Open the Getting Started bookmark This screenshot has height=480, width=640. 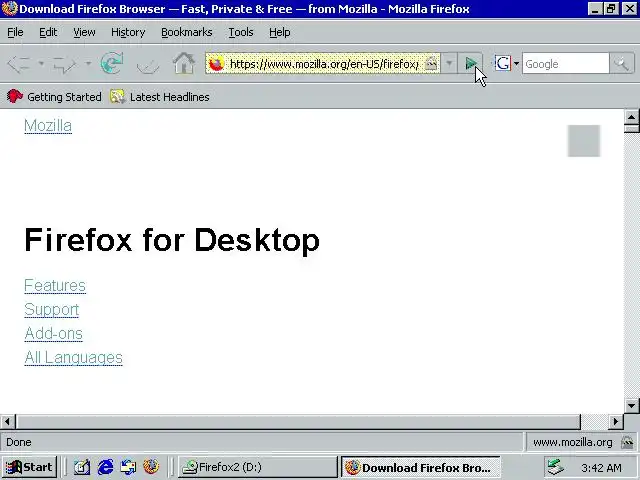(54, 97)
